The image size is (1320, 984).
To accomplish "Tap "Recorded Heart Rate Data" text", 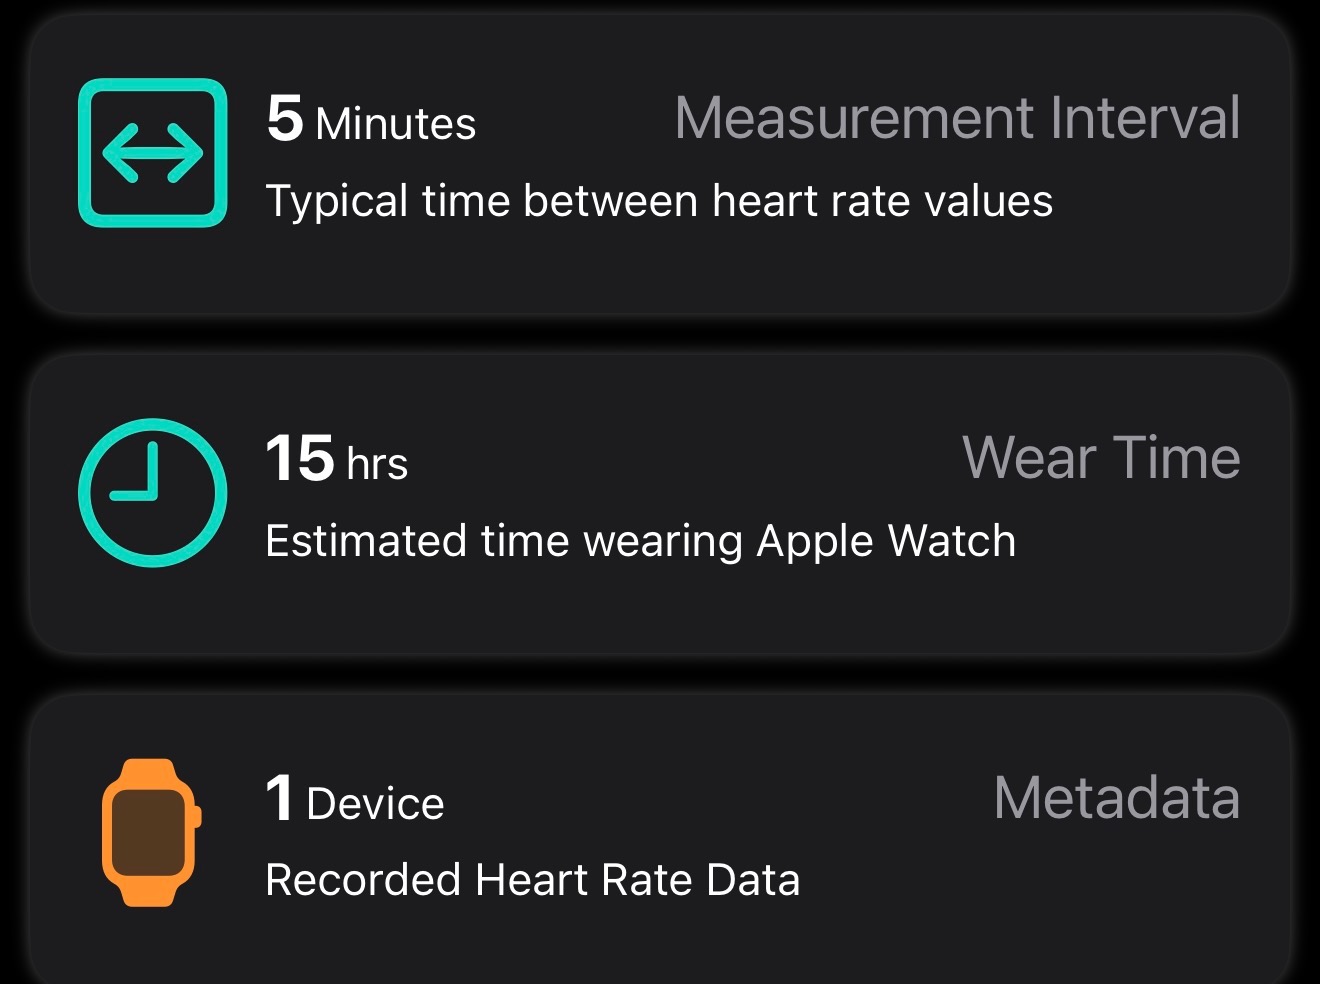I will point(532,880).
